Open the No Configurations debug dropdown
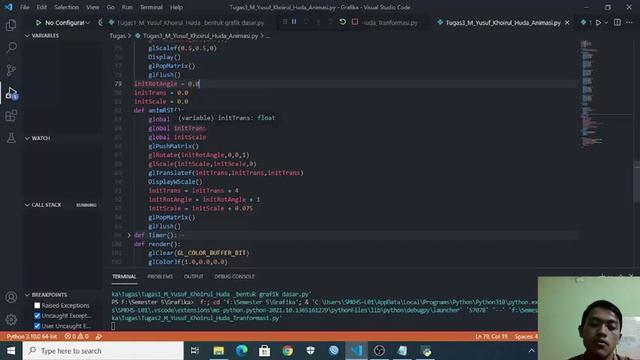 click(67, 23)
